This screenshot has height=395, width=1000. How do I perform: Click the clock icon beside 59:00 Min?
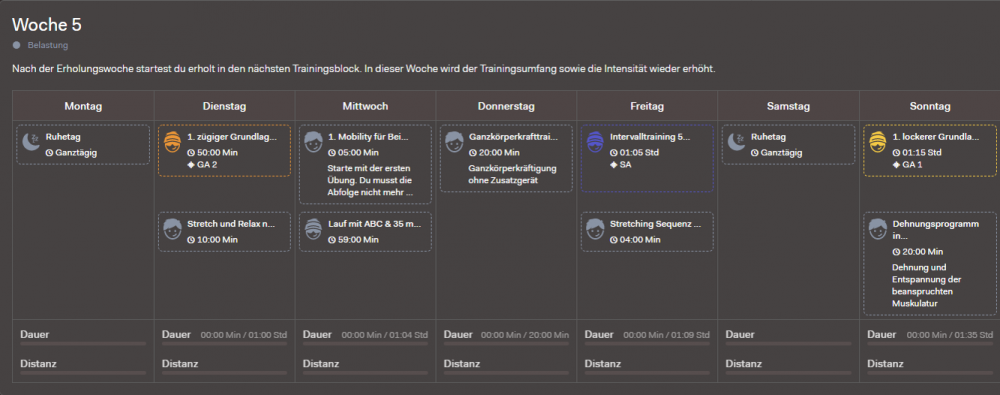coord(332,240)
